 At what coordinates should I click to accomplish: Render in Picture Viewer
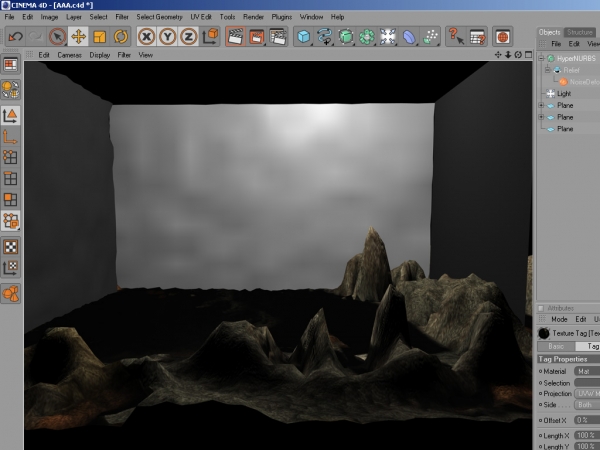(256, 37)
